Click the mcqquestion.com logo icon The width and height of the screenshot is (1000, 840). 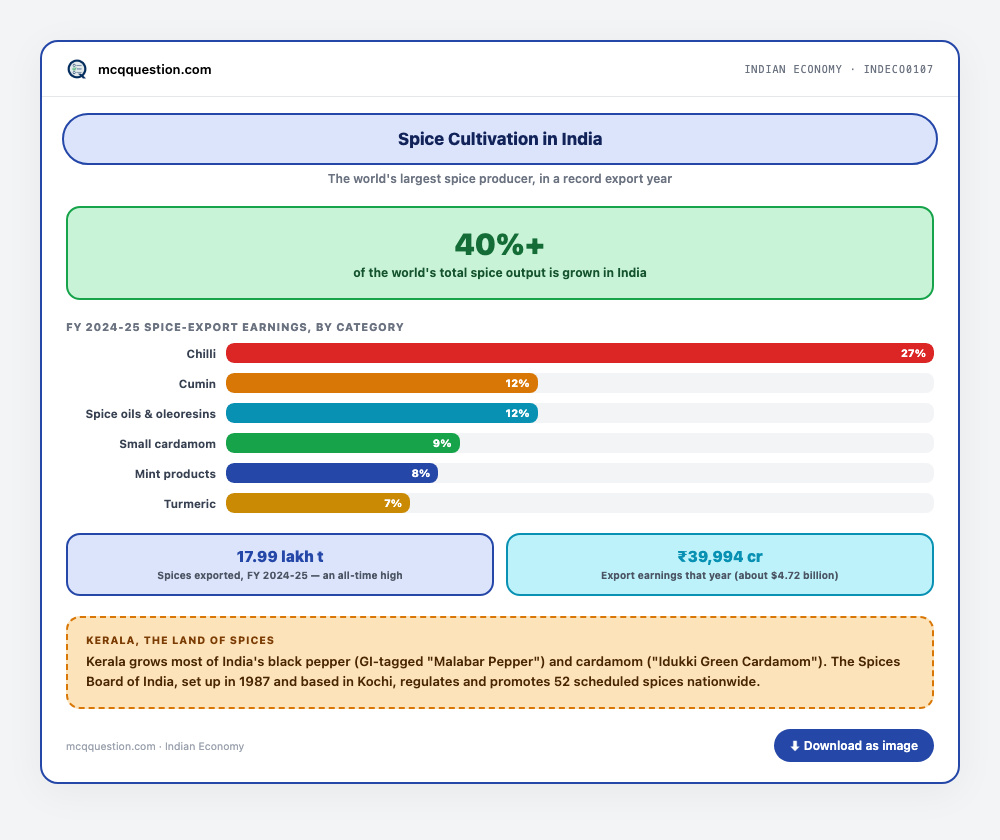tap(77, 69)
